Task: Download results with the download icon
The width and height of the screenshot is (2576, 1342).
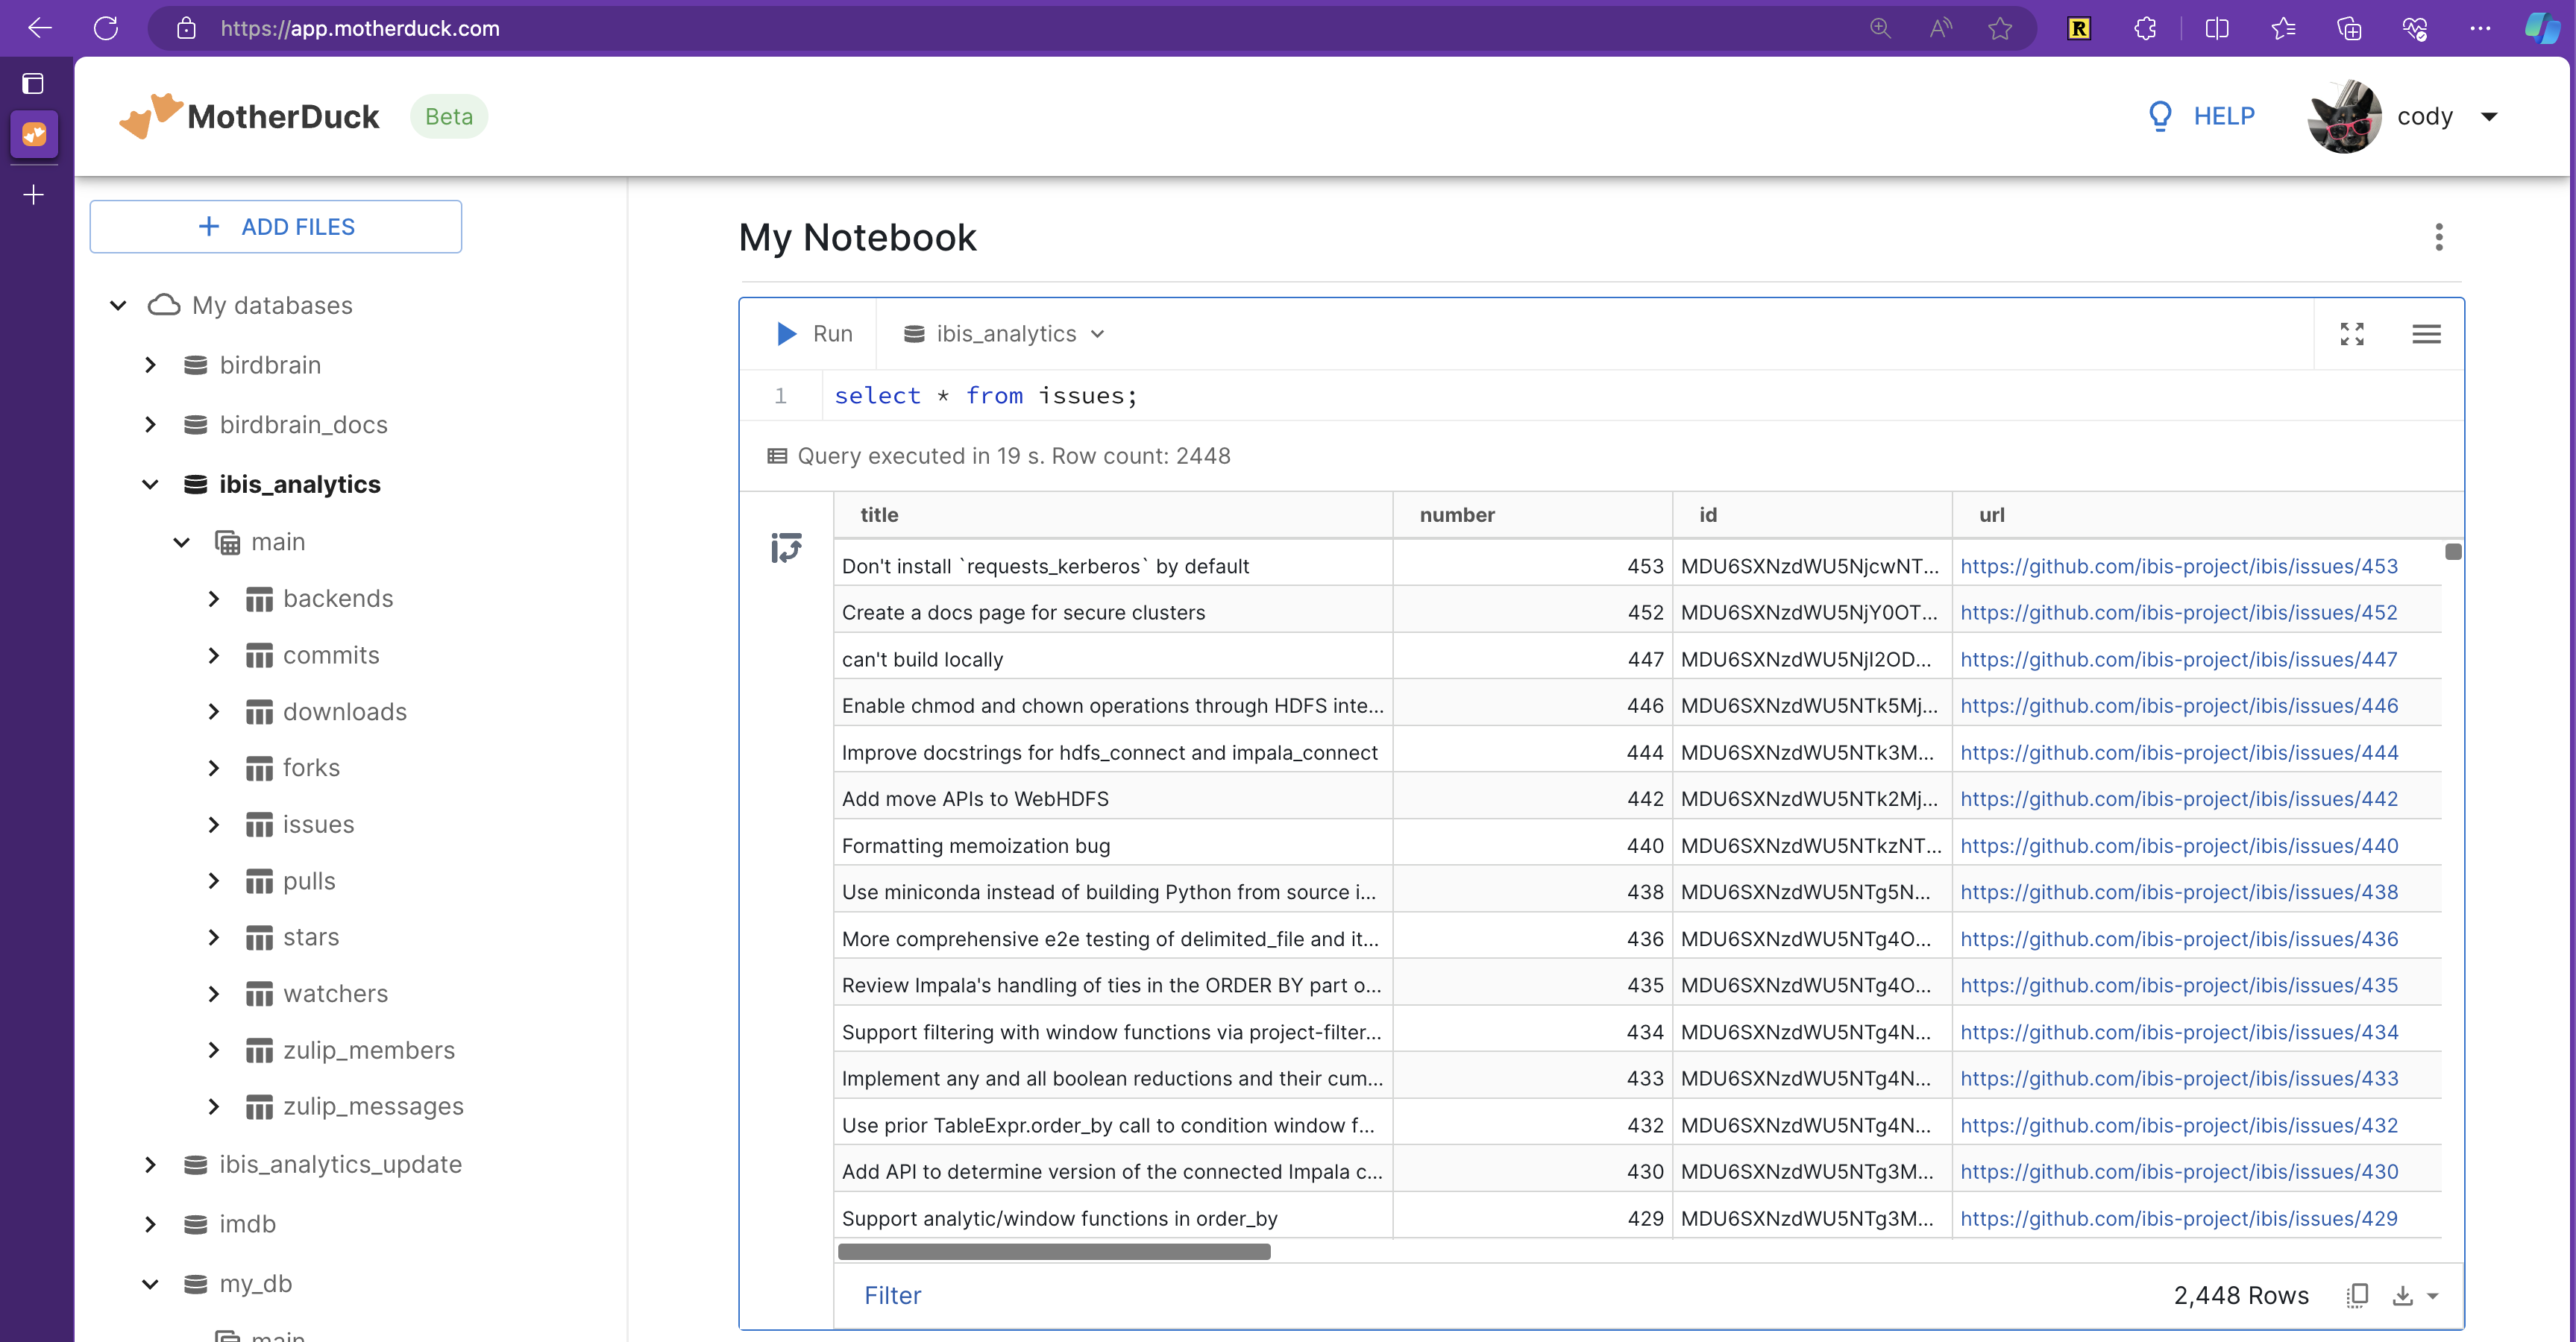Action: 2403,1296
